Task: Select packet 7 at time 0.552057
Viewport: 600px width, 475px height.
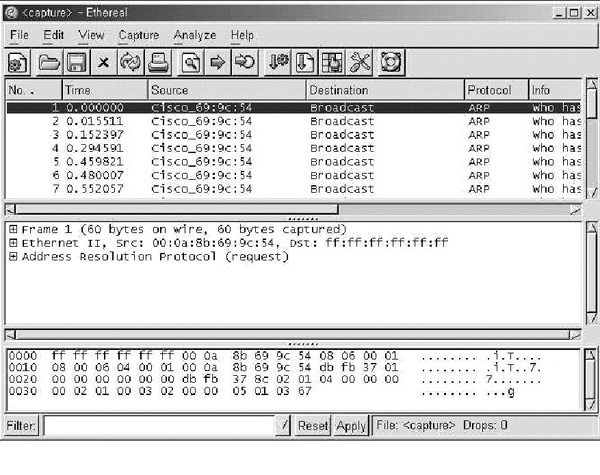Action: [294, 189]
